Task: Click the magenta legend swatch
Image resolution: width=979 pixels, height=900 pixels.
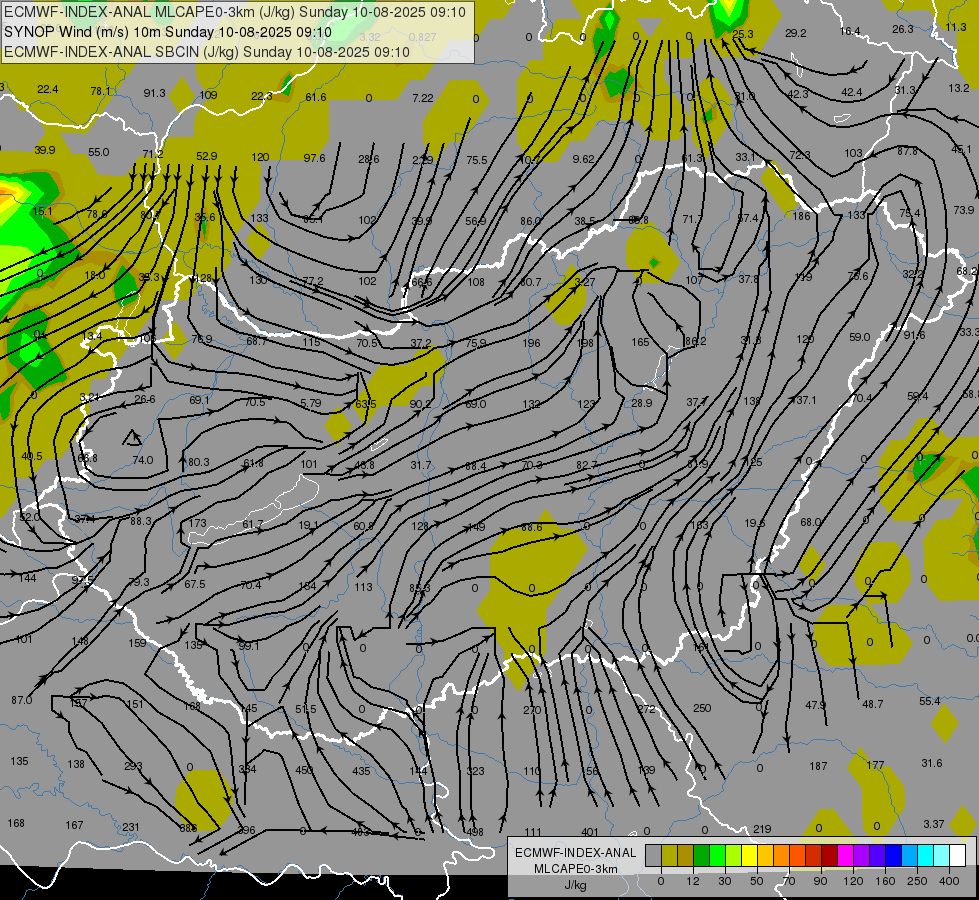Action: point(845,855)
